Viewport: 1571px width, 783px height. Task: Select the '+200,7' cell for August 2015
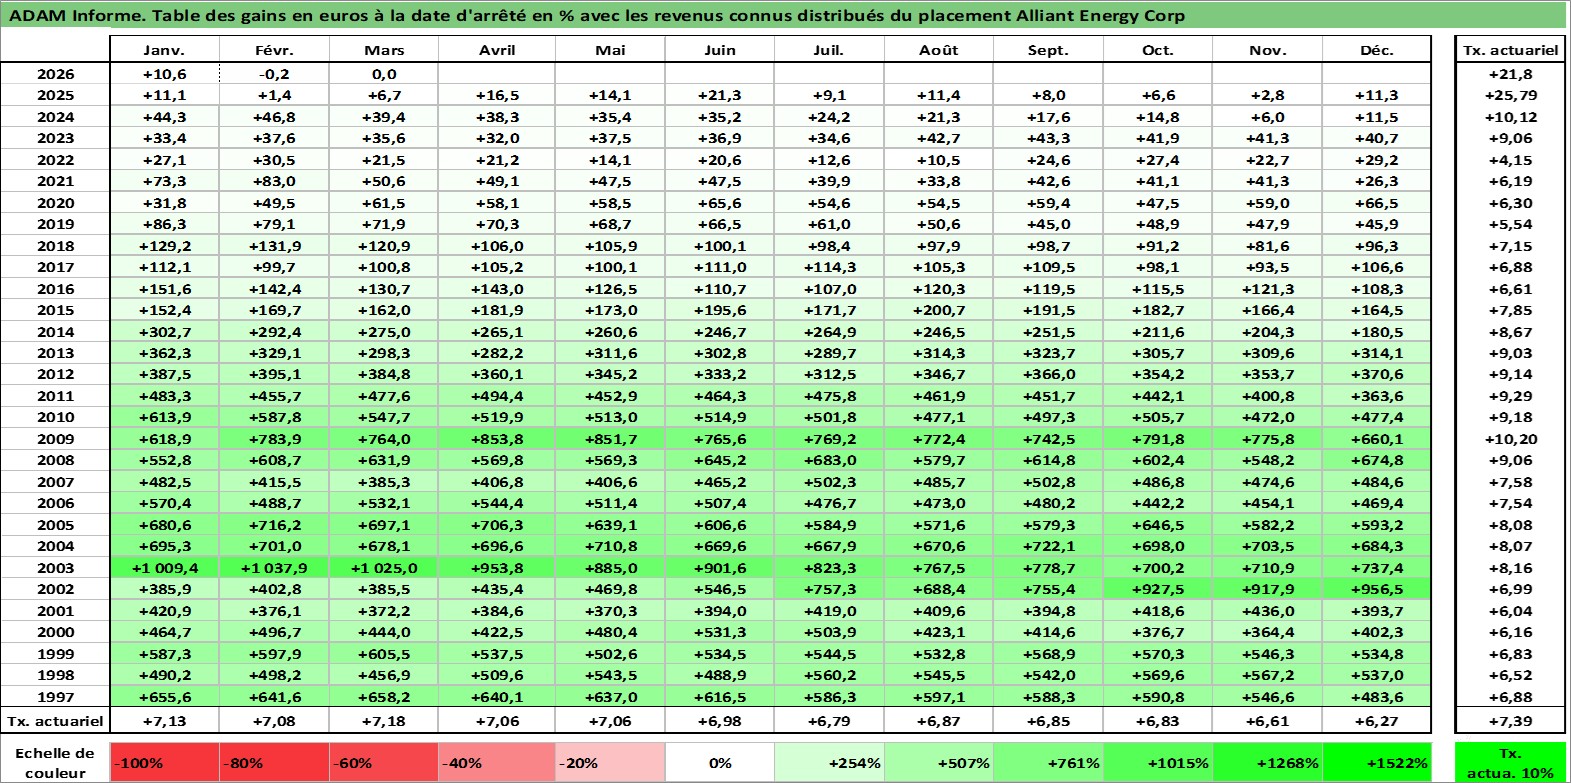pyautogui.click(x=939, y=310)
